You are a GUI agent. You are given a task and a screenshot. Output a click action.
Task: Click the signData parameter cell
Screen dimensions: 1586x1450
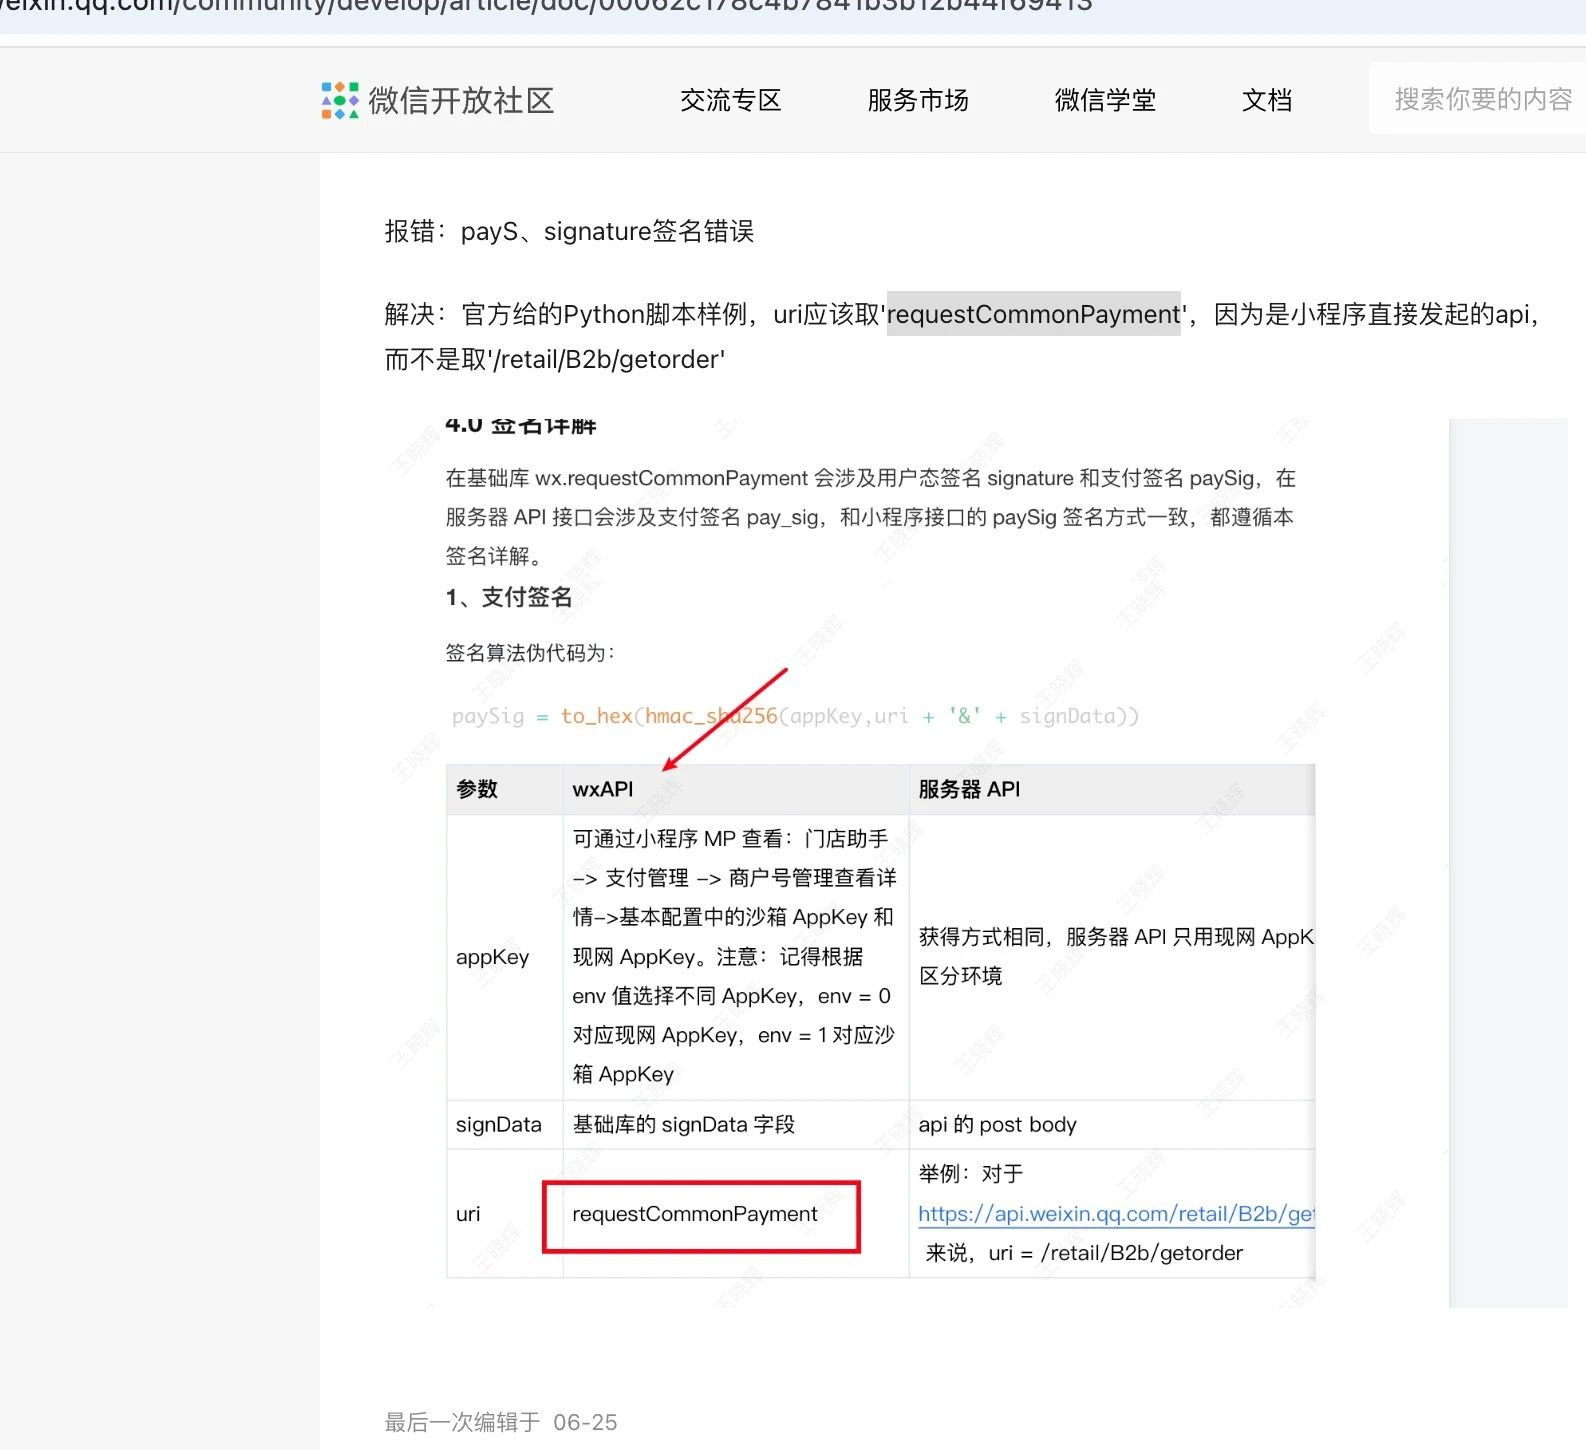(505, 1125)
